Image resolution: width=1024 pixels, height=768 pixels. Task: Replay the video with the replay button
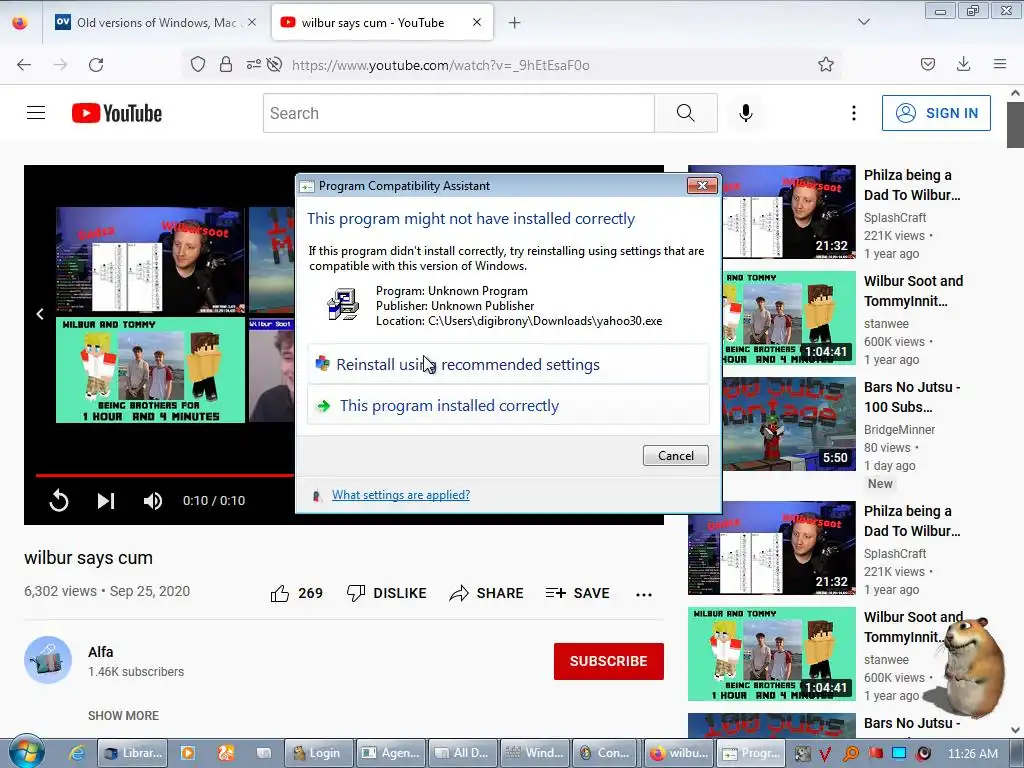(59, 501)
